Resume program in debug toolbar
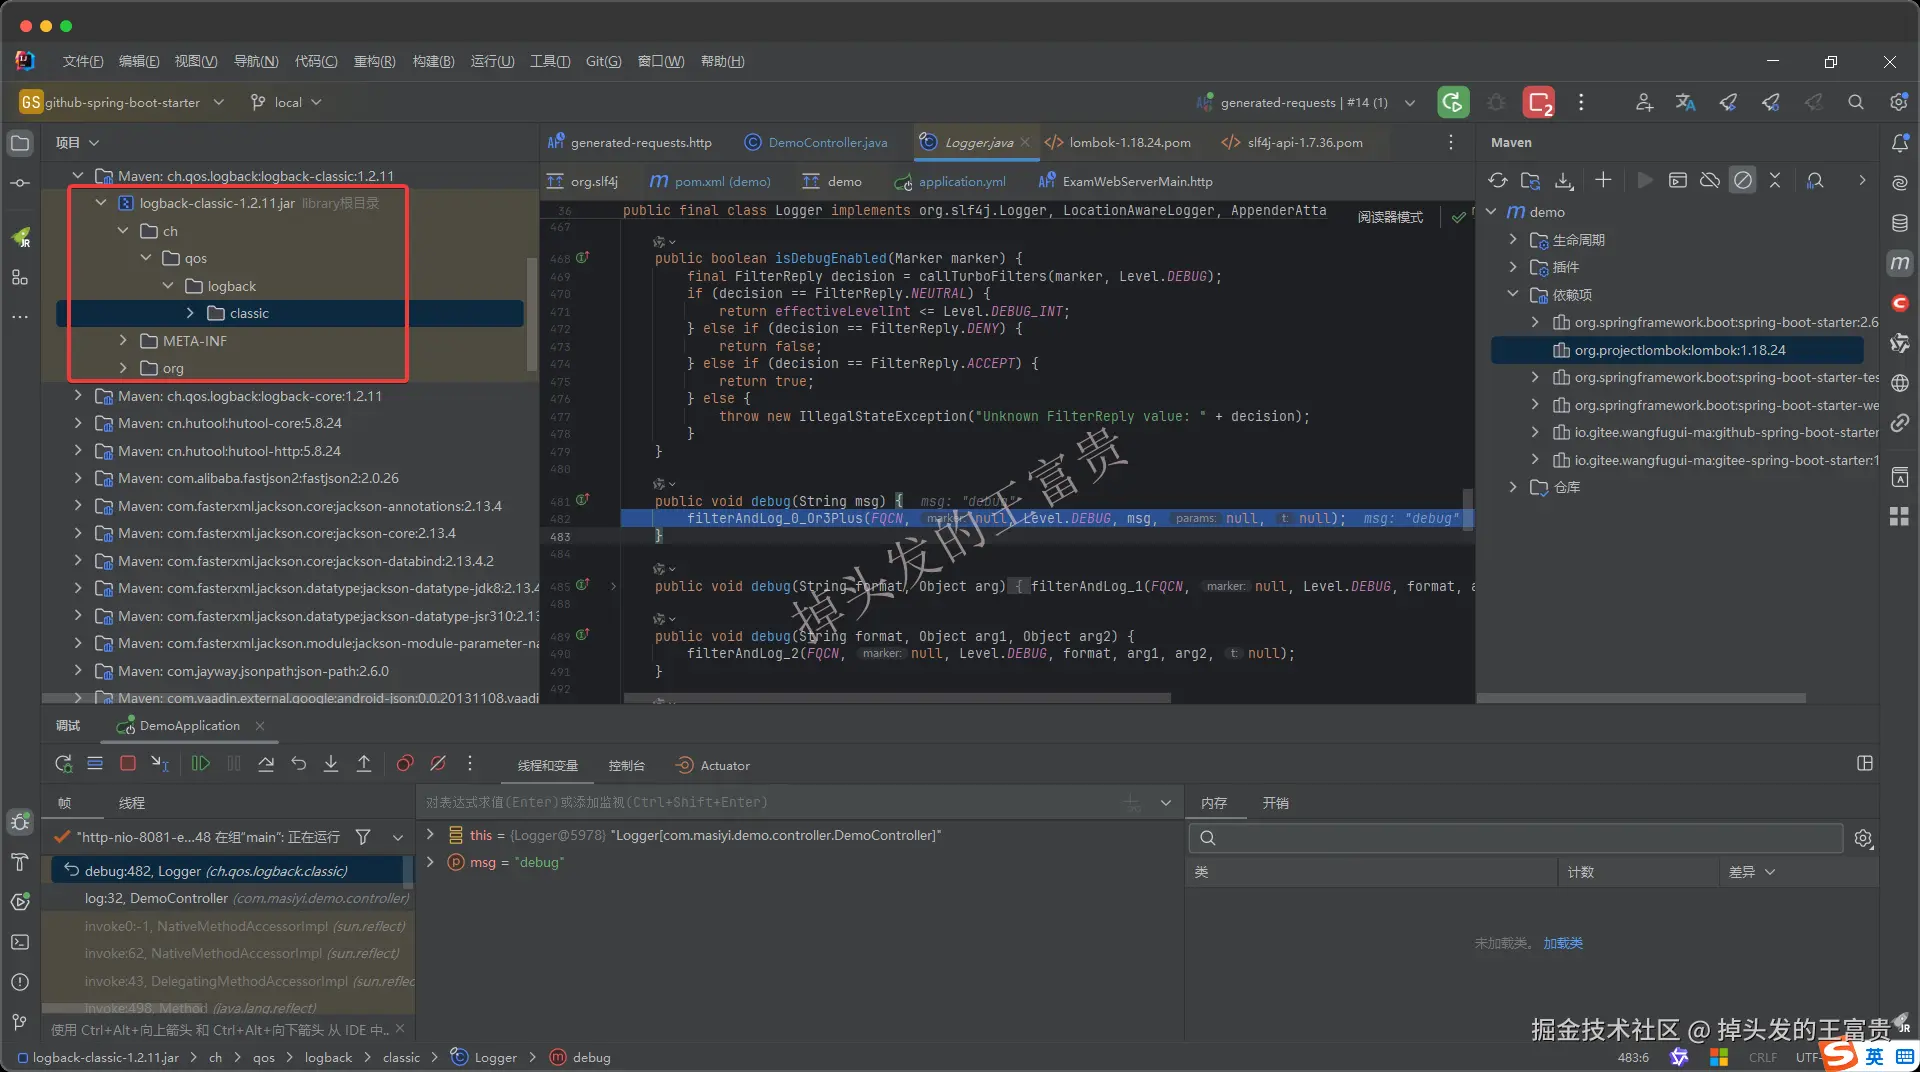 201,764
